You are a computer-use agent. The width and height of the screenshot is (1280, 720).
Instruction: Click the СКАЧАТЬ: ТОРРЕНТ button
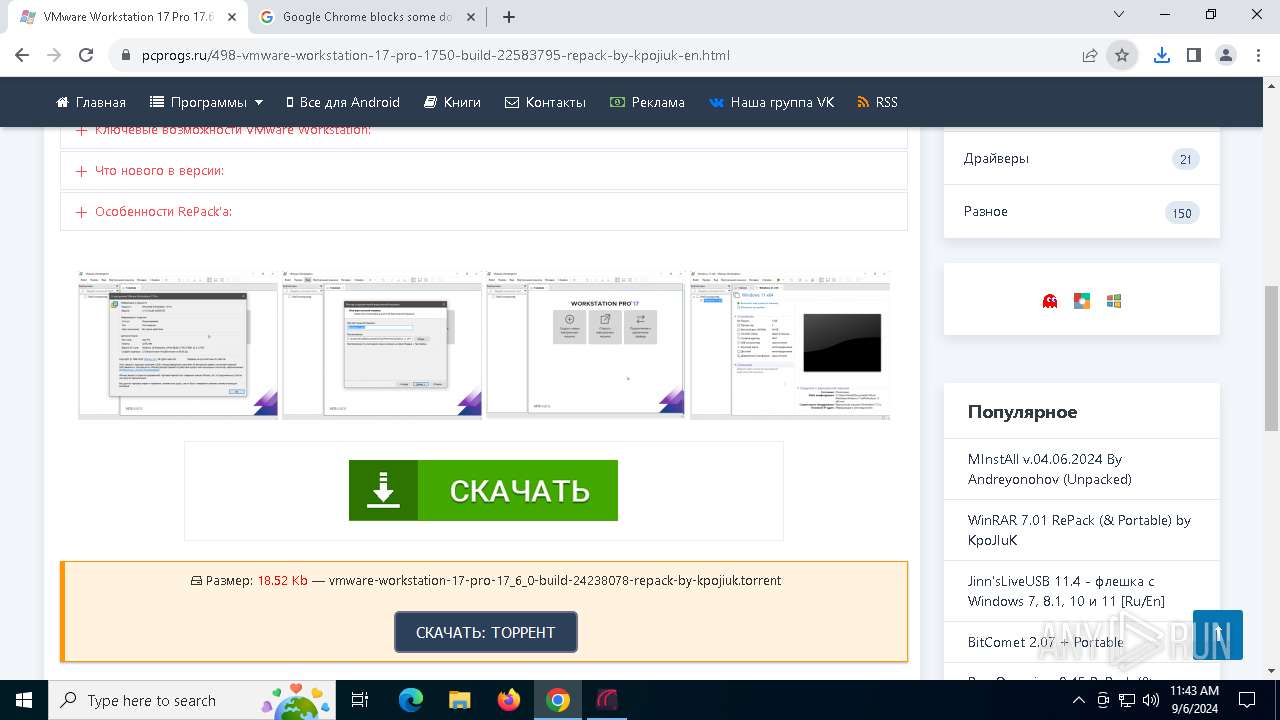pos(486,632)
